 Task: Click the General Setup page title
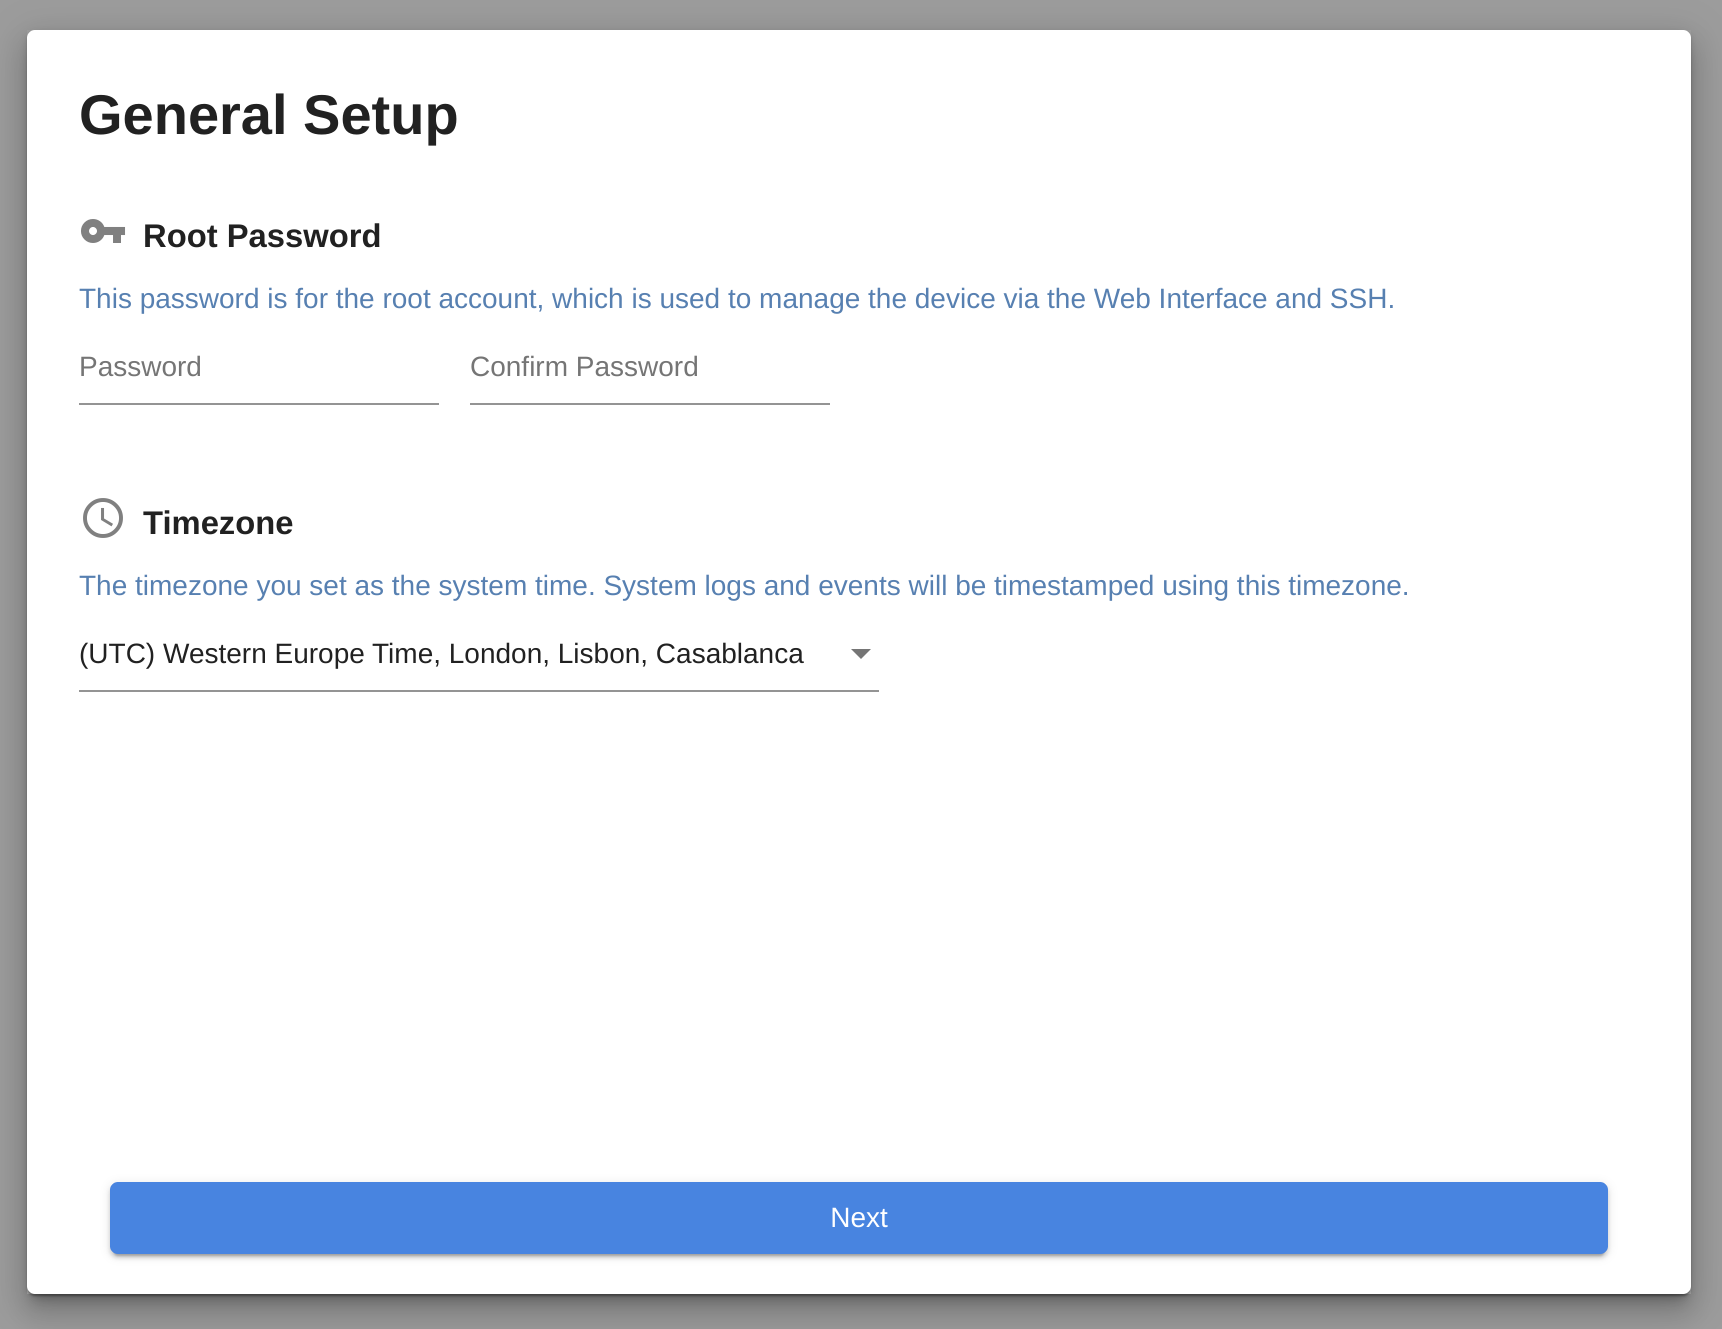268,115
